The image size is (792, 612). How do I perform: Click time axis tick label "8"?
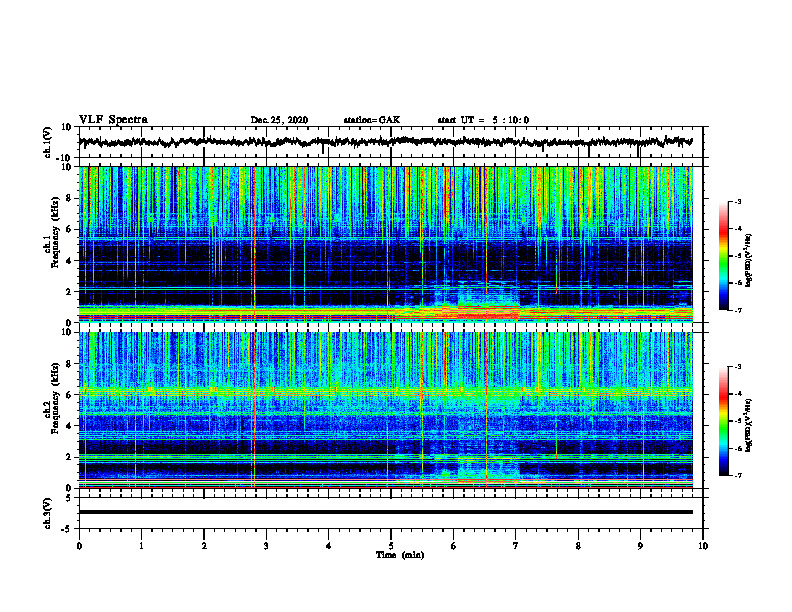coord(578,546)
